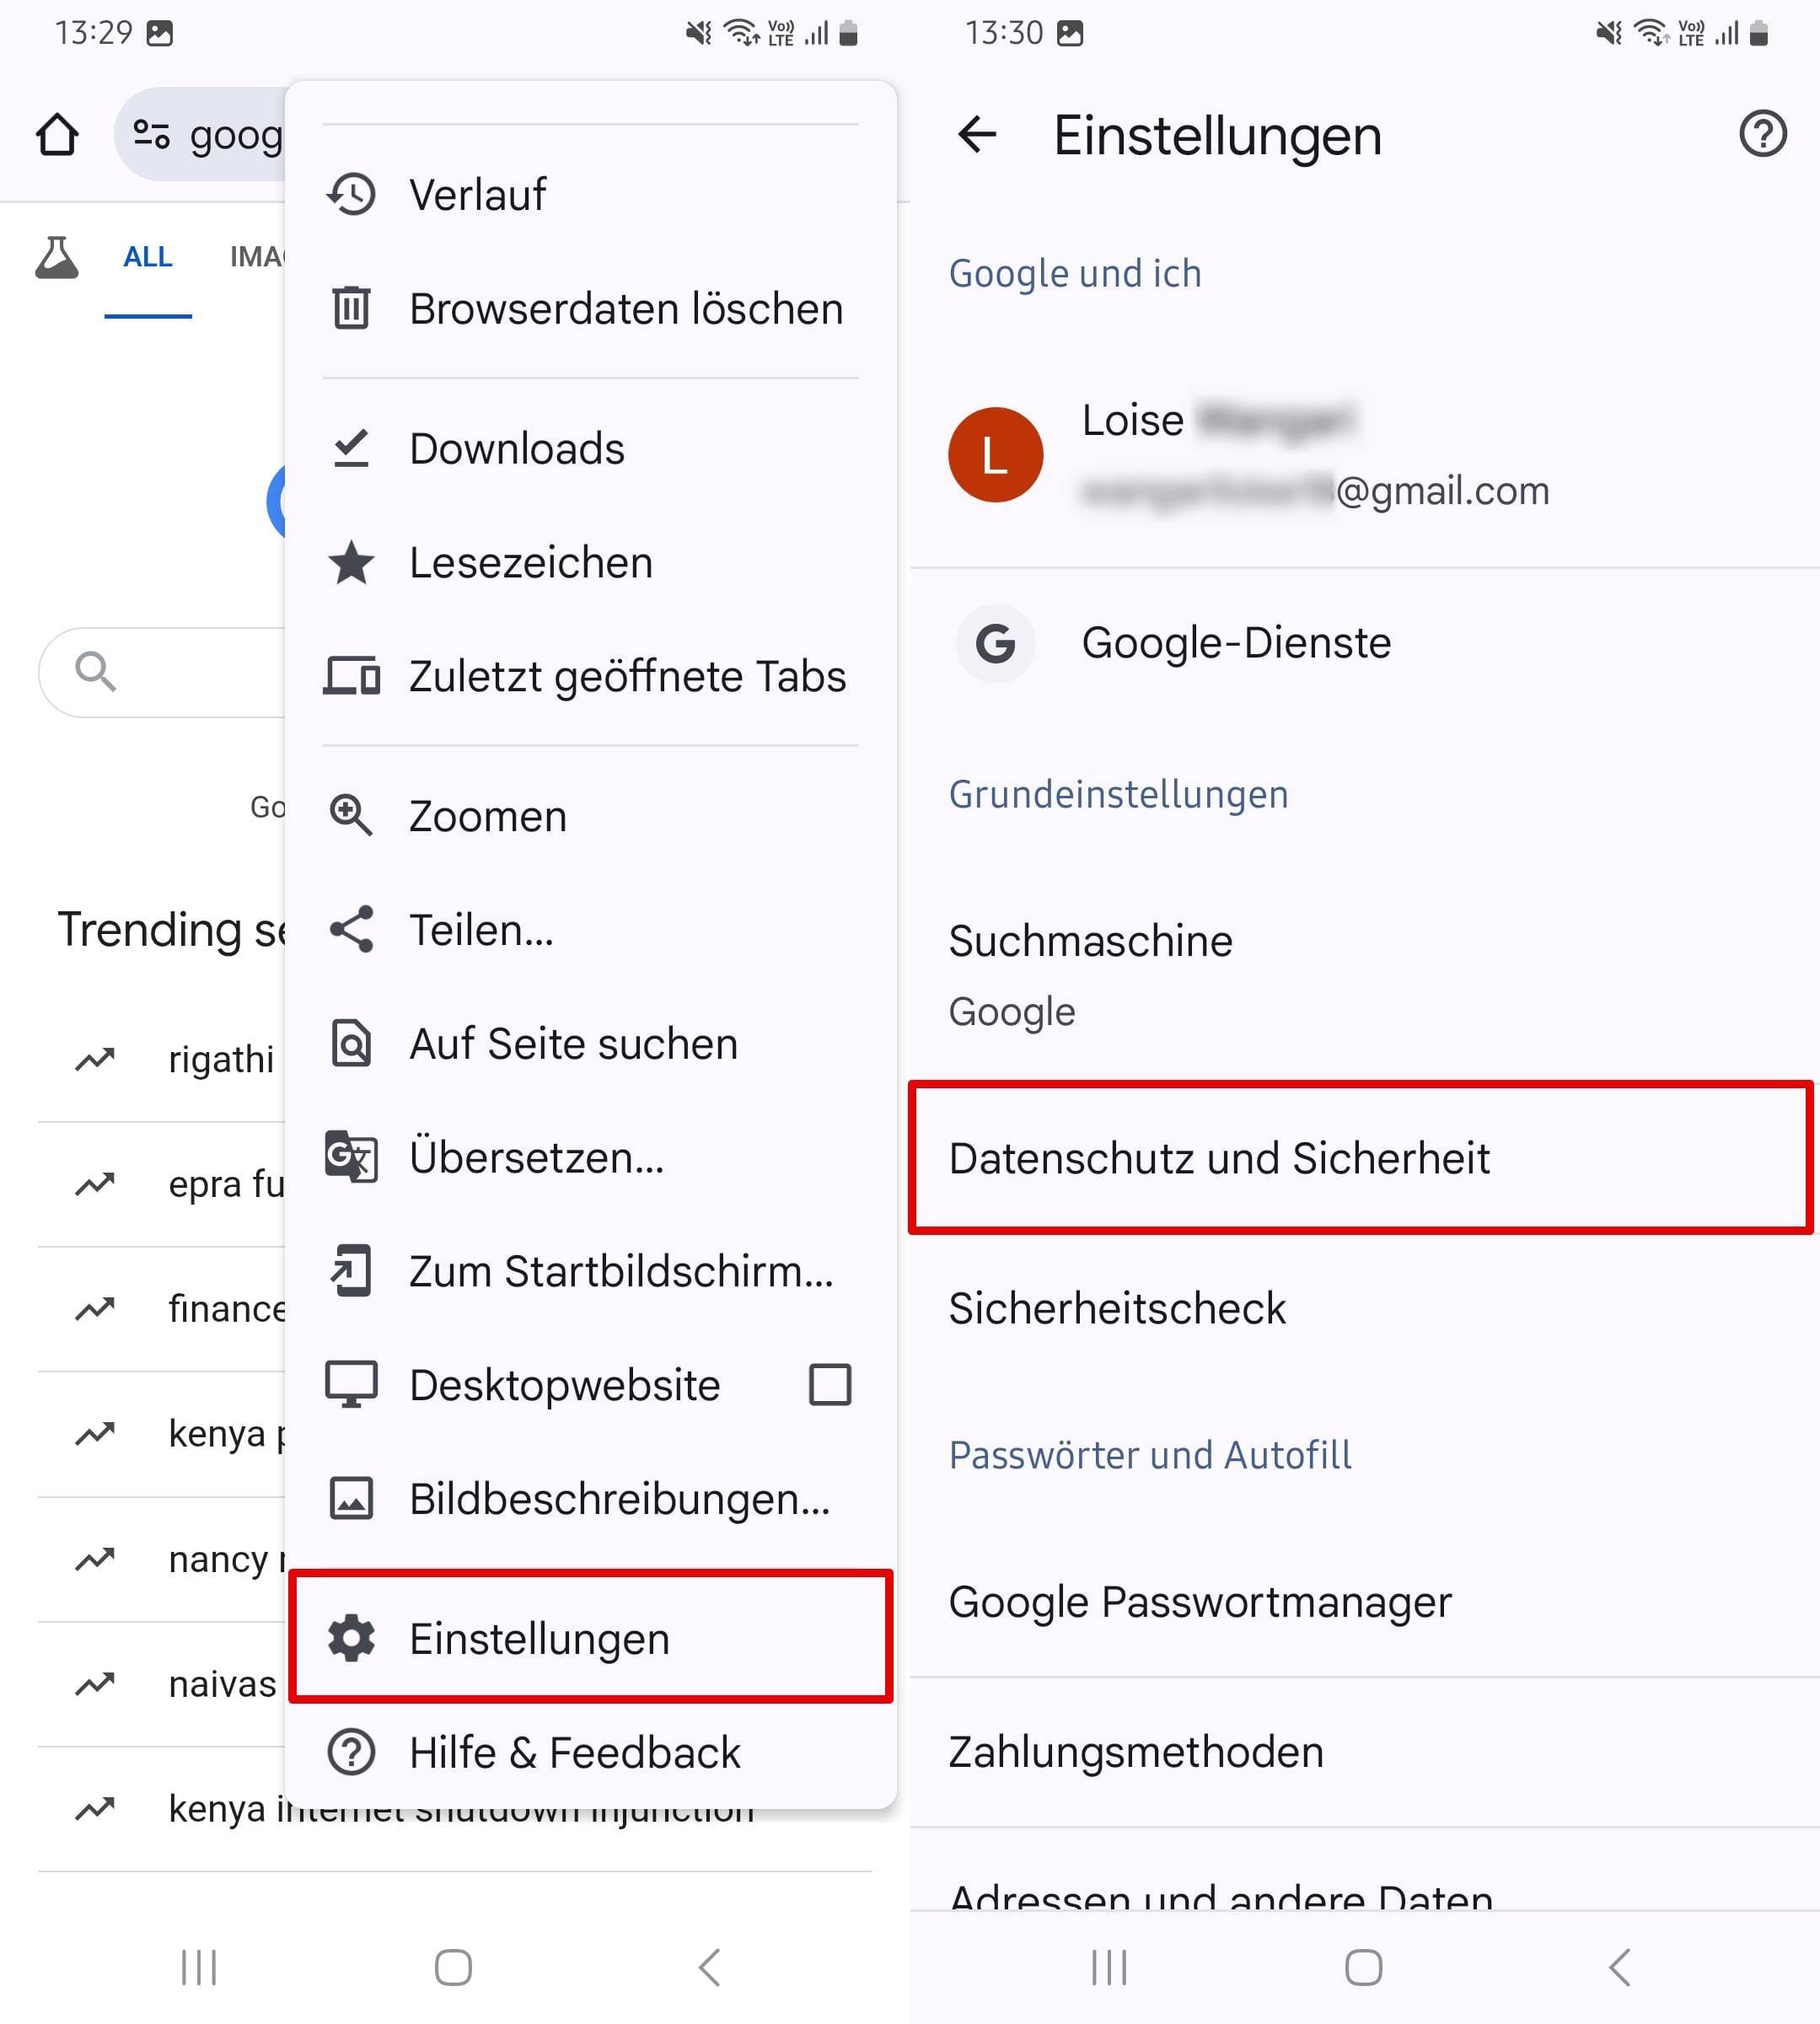Screen dimensions: 1820x2024
Task: Open Google Passwortmanager
Action: pos(1365,1602)
